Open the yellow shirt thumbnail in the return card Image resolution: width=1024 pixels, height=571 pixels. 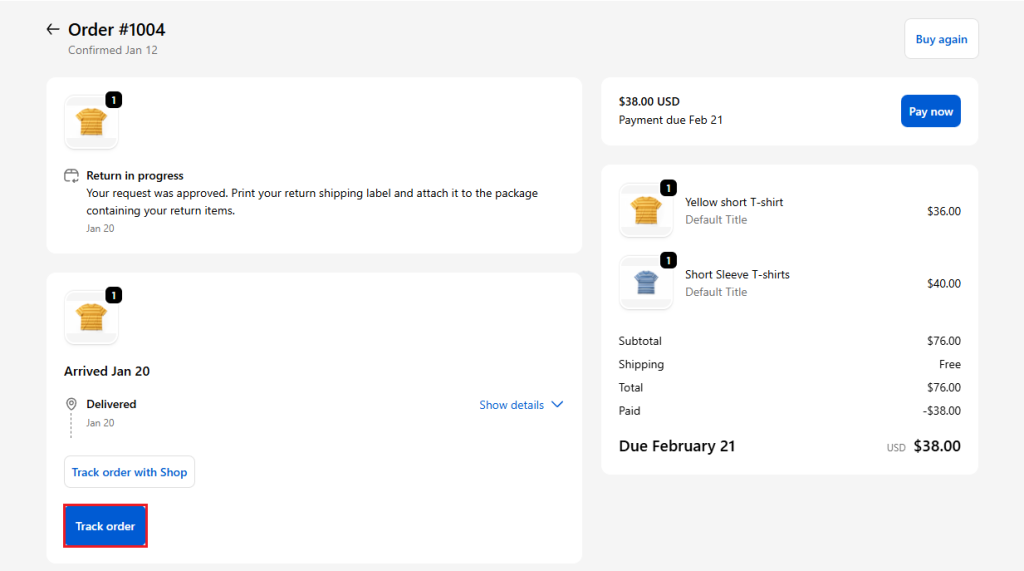91,122
